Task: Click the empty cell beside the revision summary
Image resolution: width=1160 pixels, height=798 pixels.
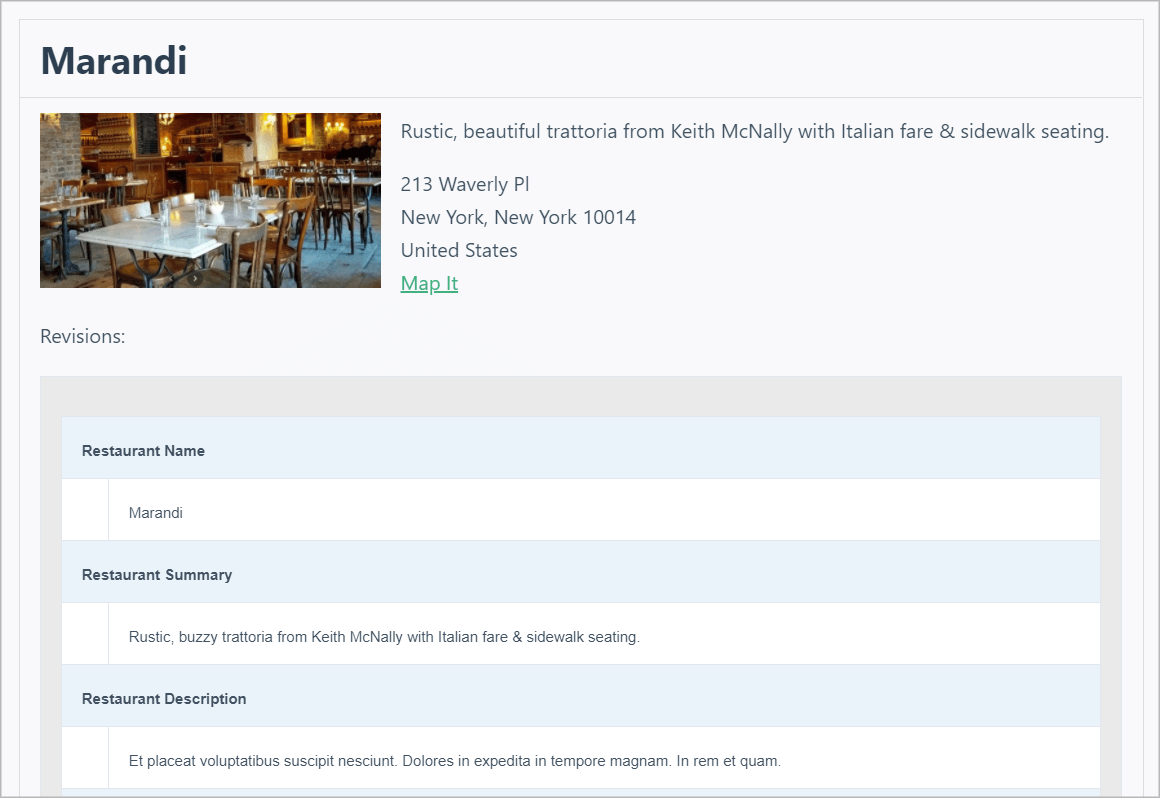Action: [85, 634]
